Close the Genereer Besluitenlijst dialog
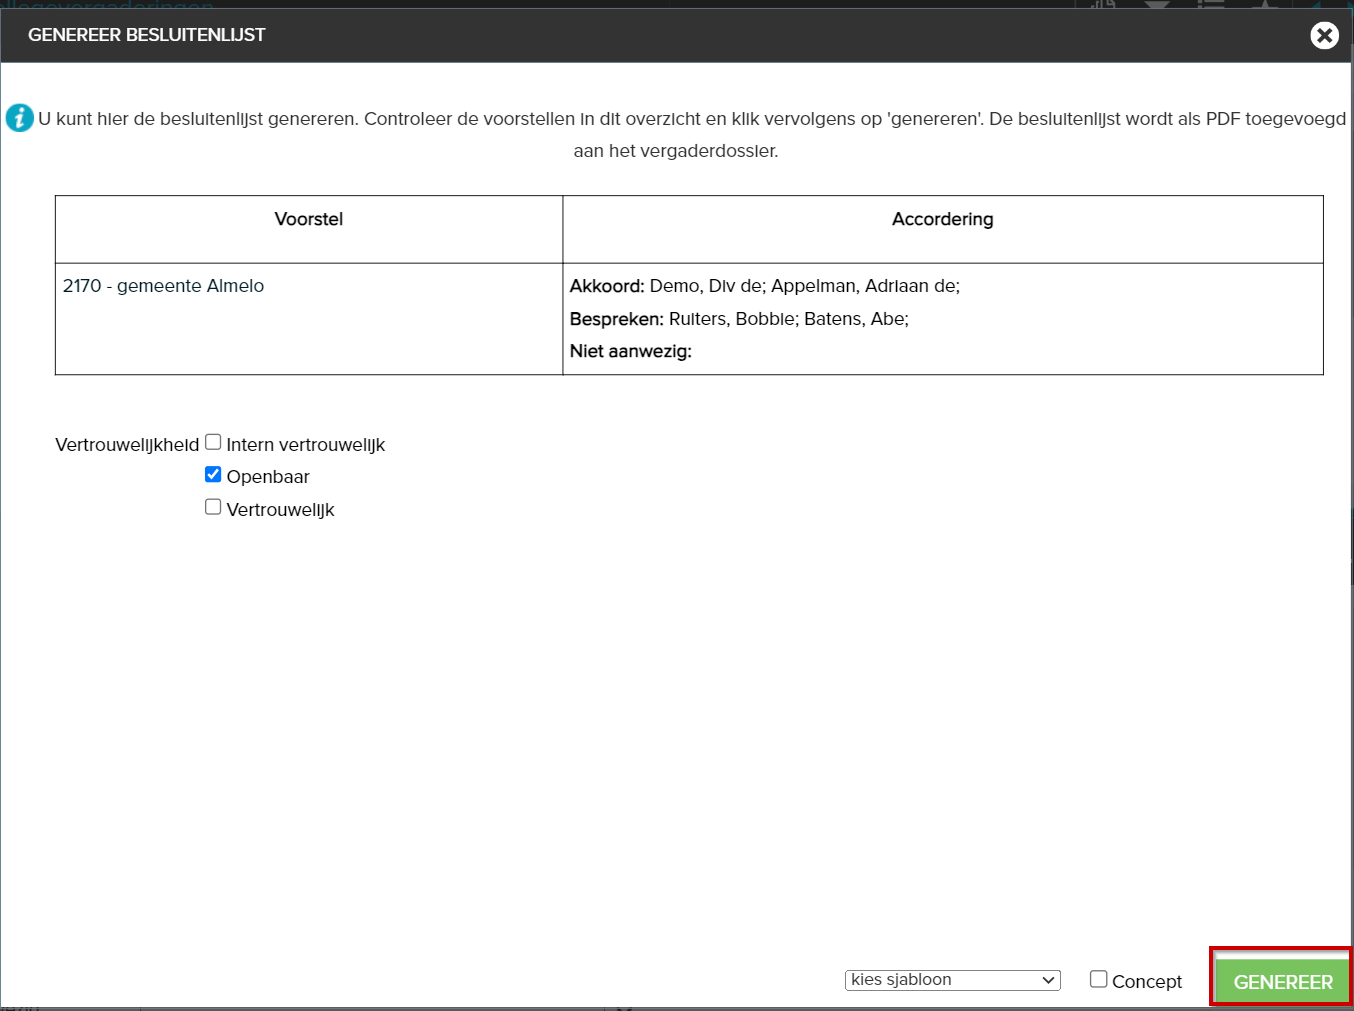Screen dimensions: 1354x1011 pyautogui.click(x=1324, y=36)
